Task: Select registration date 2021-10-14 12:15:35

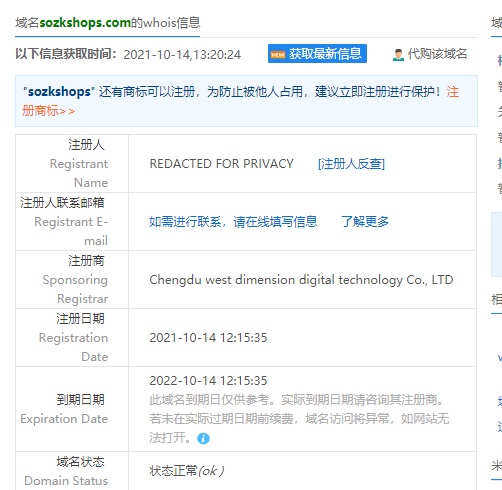Action: [208, 338]
